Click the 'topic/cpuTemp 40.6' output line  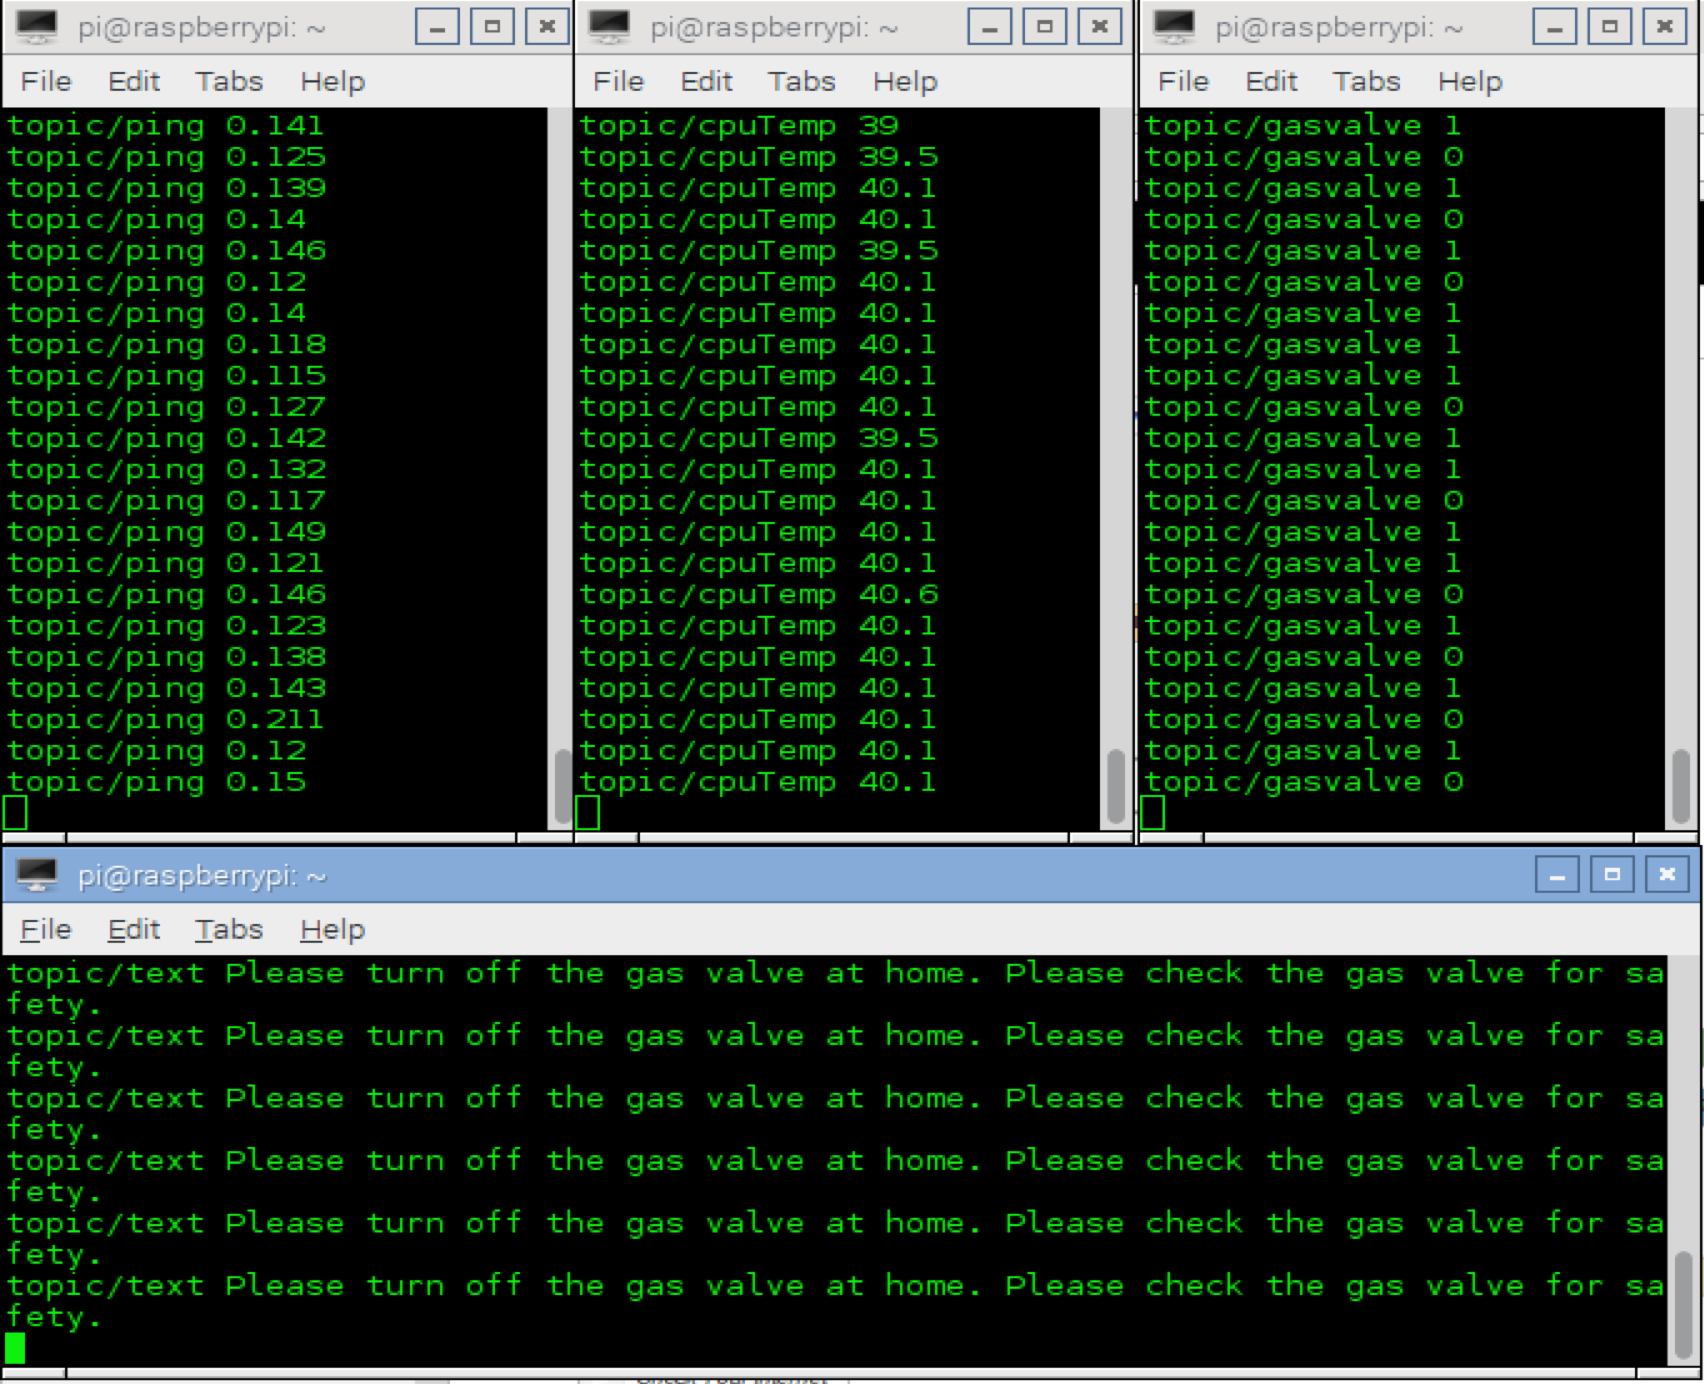click(759, 595)
